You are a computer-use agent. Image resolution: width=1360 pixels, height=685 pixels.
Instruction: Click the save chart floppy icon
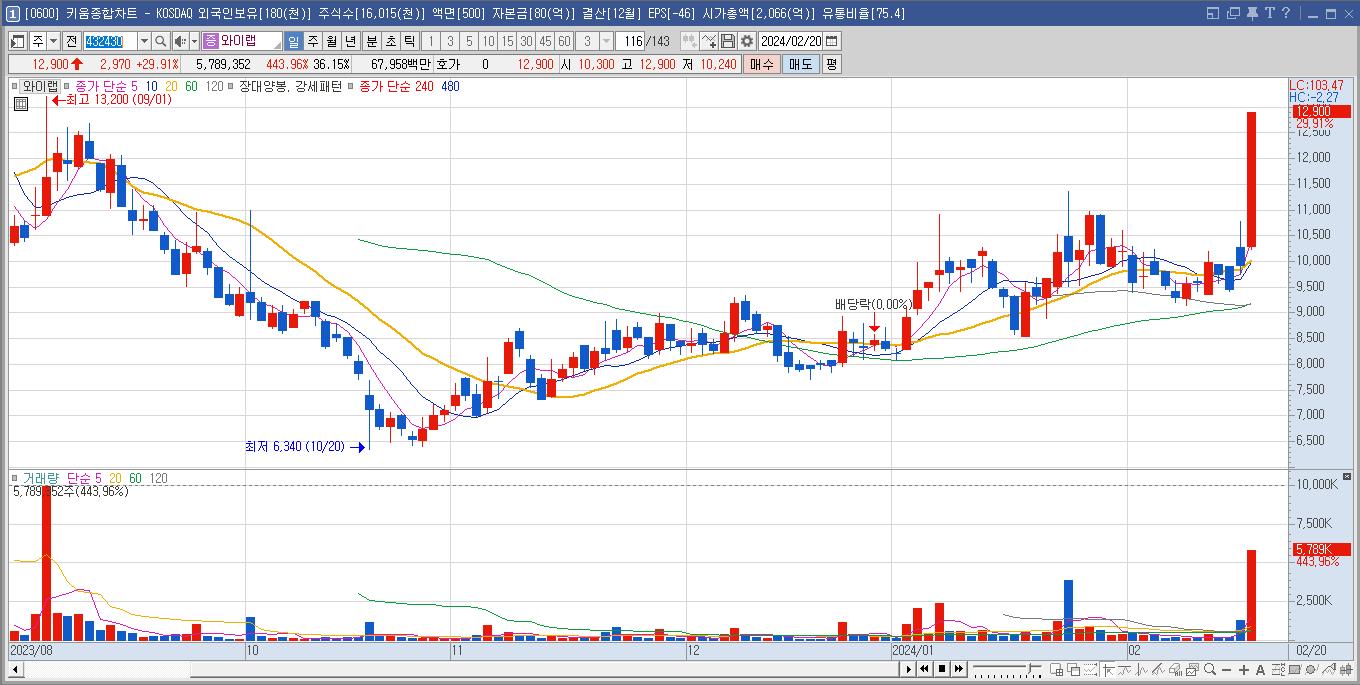point(728,41)
